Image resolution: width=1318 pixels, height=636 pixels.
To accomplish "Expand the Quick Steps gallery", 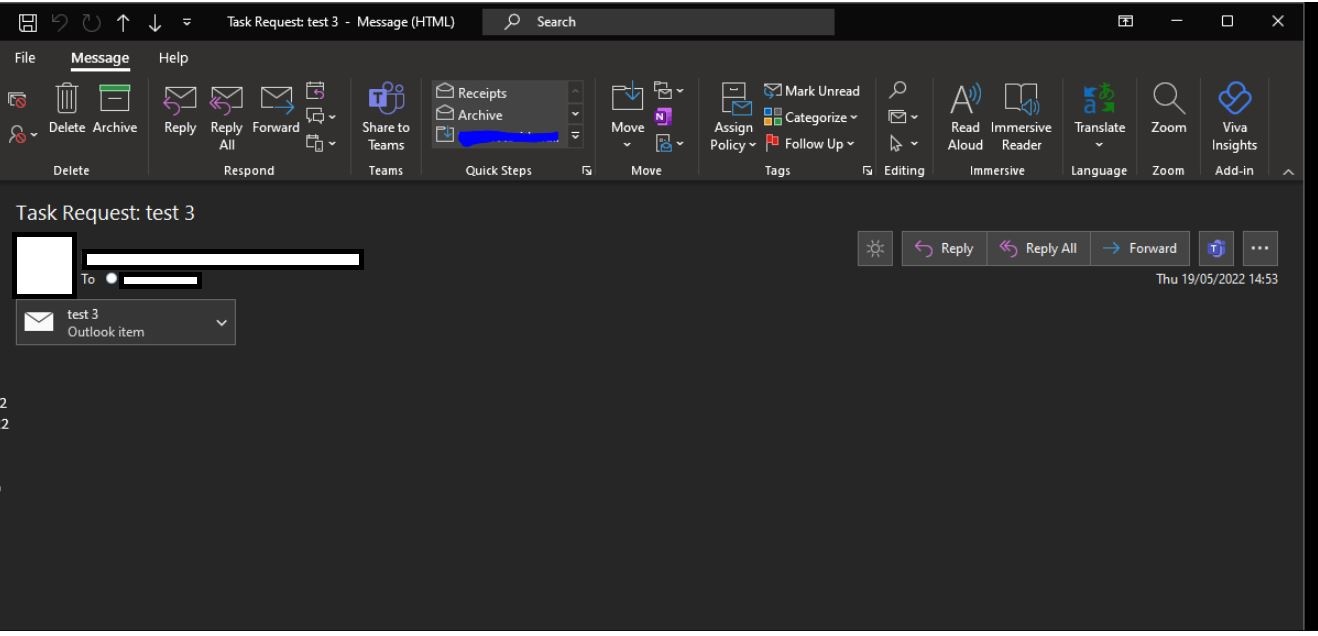I will point(575,137).
